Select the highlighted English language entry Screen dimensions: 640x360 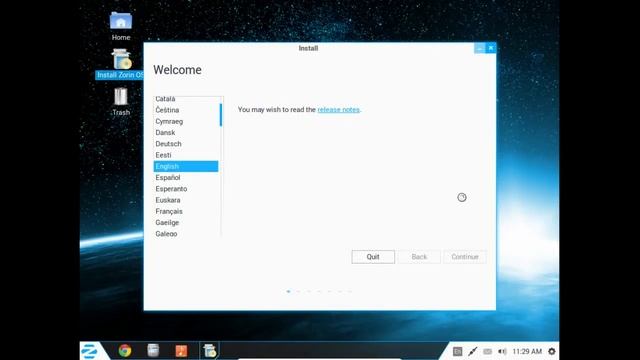coord(186,166)
